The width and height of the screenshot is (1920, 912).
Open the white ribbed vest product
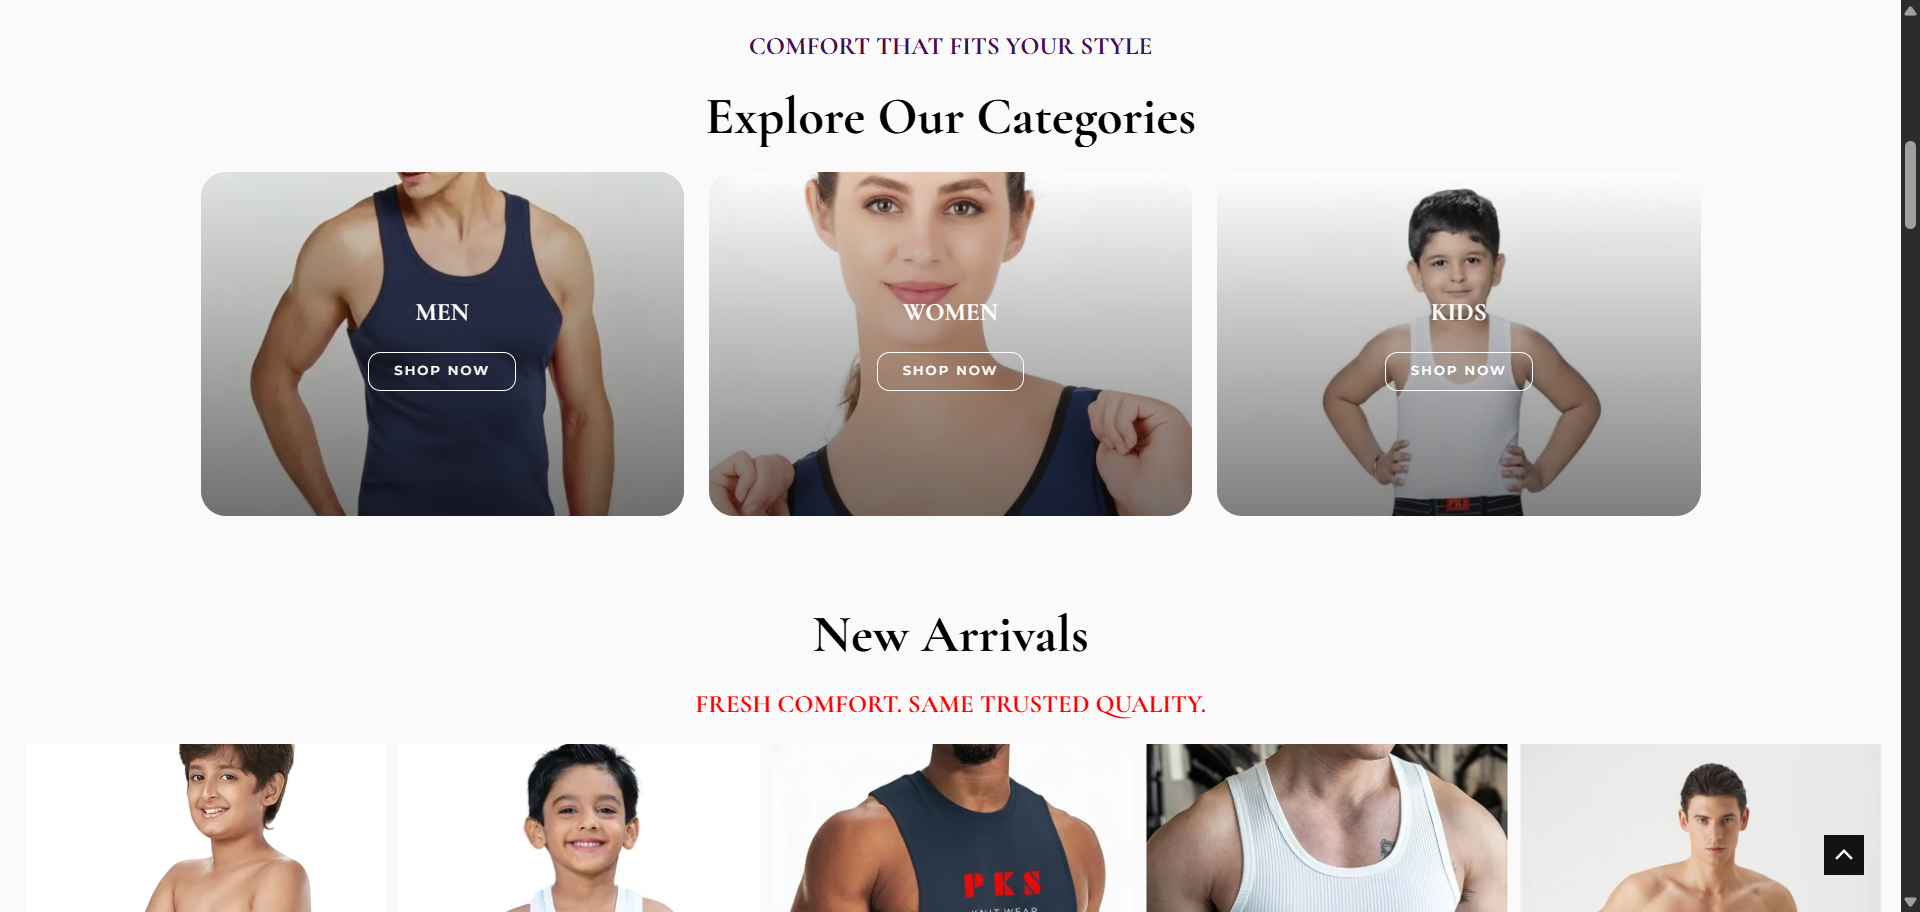pyautogui.click(x=1327, y=828)
